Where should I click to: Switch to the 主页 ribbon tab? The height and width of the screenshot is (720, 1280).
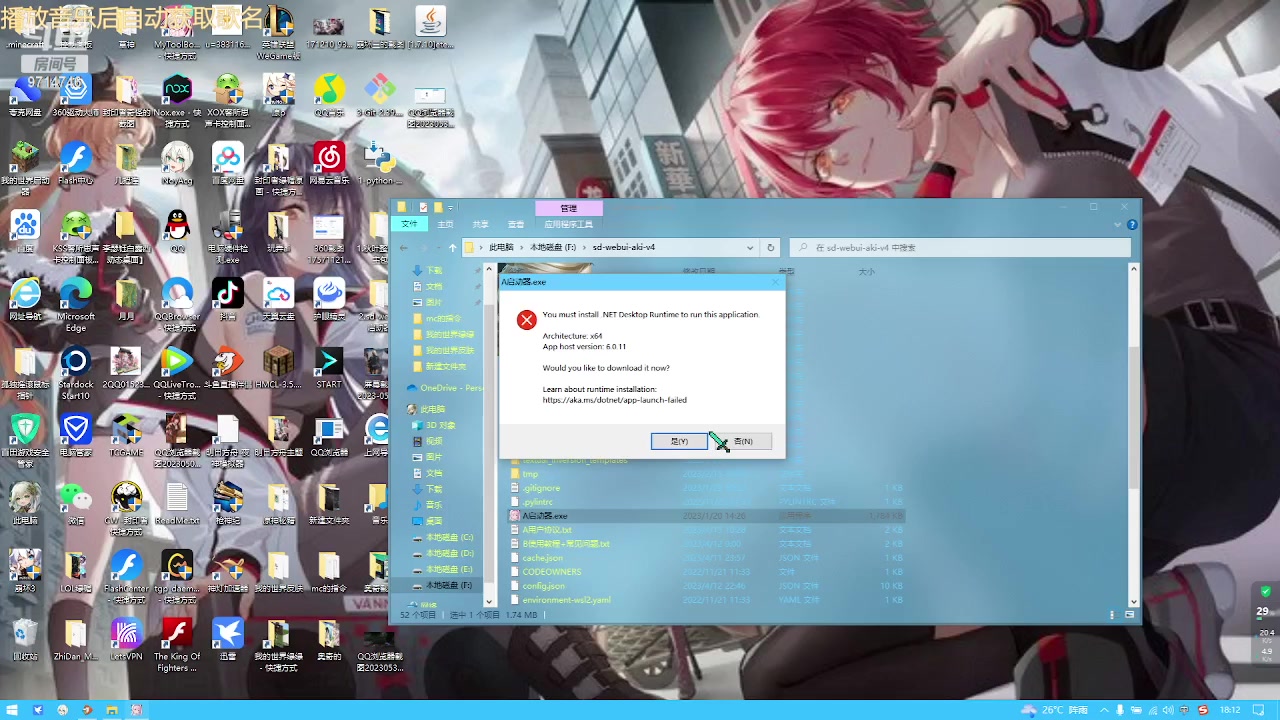tap(446, 224)
